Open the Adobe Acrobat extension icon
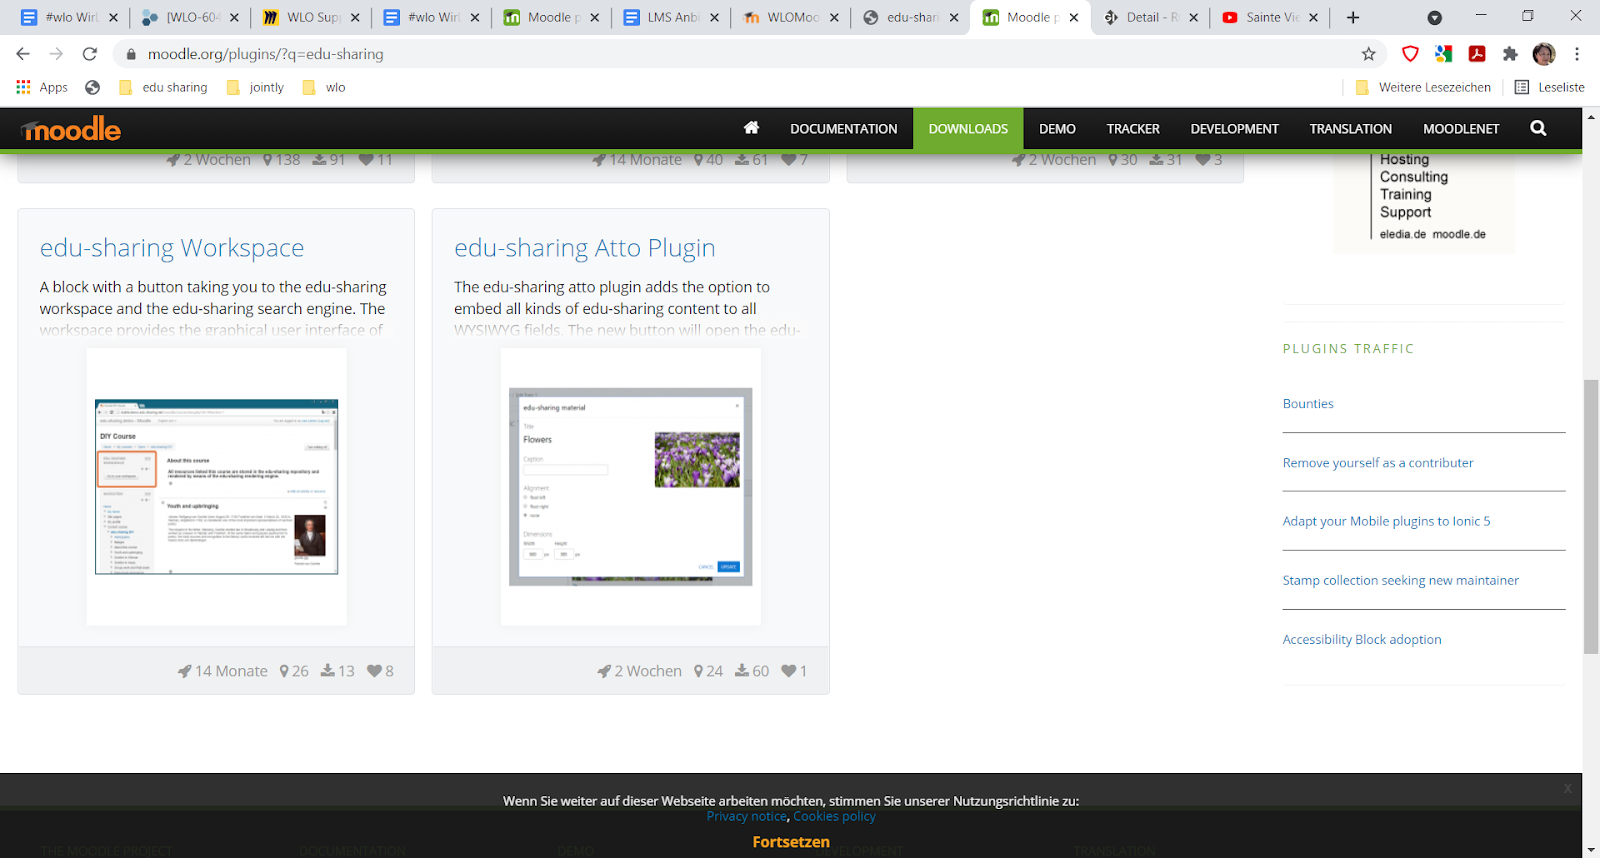 coord(1477,54)
